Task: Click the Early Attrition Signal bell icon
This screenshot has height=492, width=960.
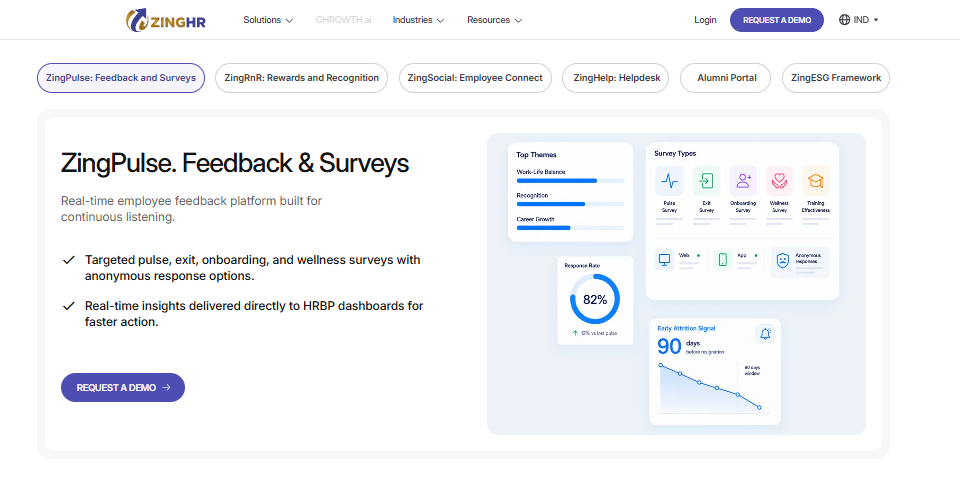Action: (765, 334)
